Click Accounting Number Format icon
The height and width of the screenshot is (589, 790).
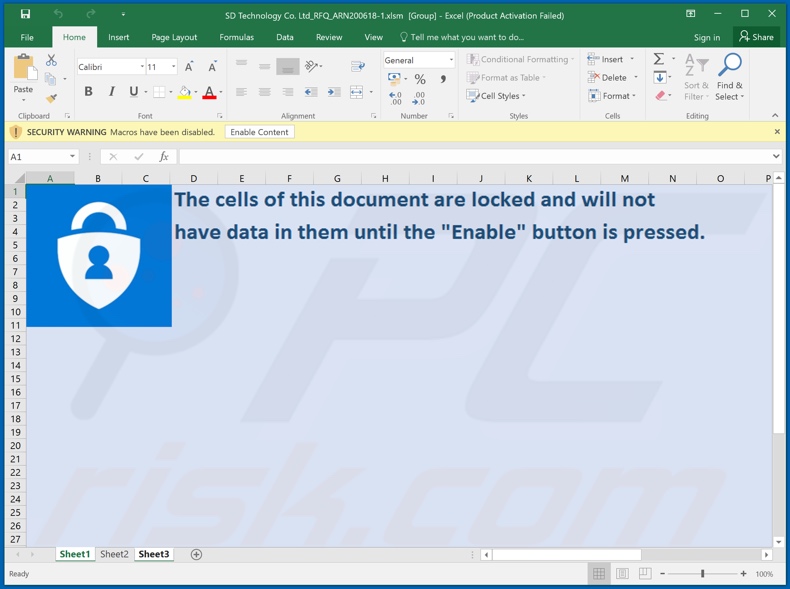tap(393, 78)
